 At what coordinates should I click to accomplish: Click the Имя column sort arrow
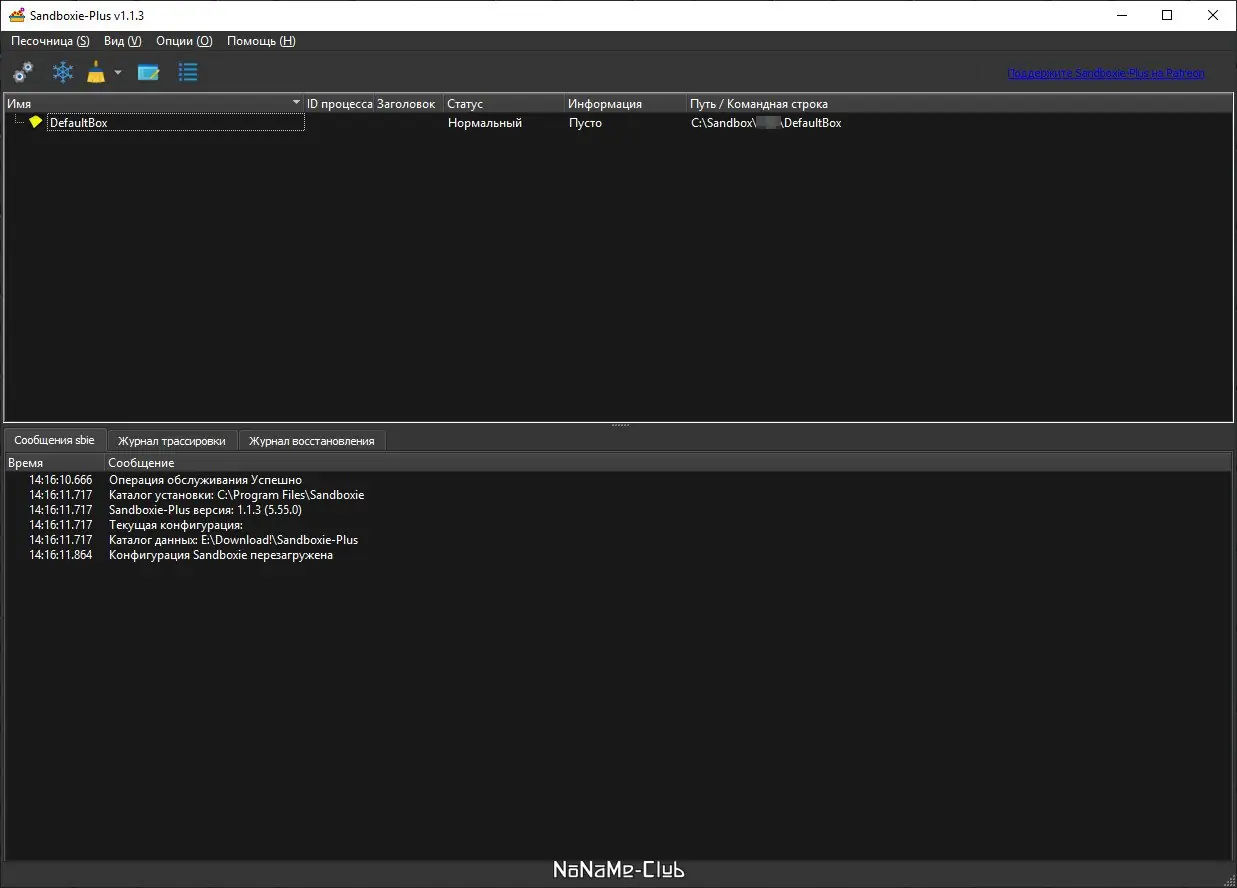(296, 103)
